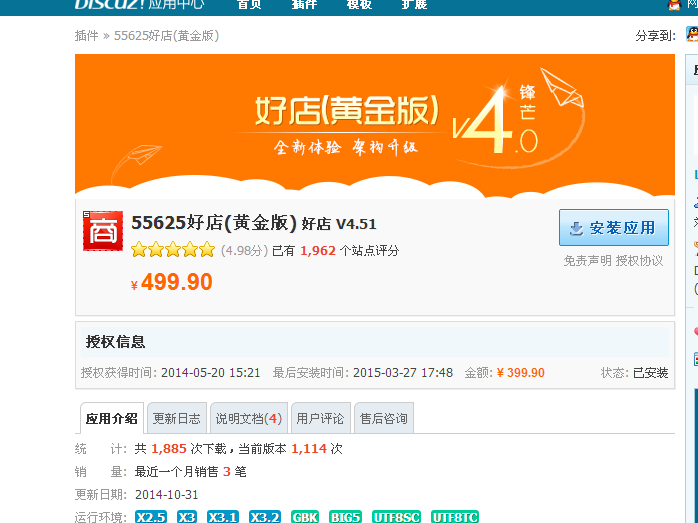Click the QQ share icon next to 分享到
This screenshot has width=698, height=523.
(692, 34)
